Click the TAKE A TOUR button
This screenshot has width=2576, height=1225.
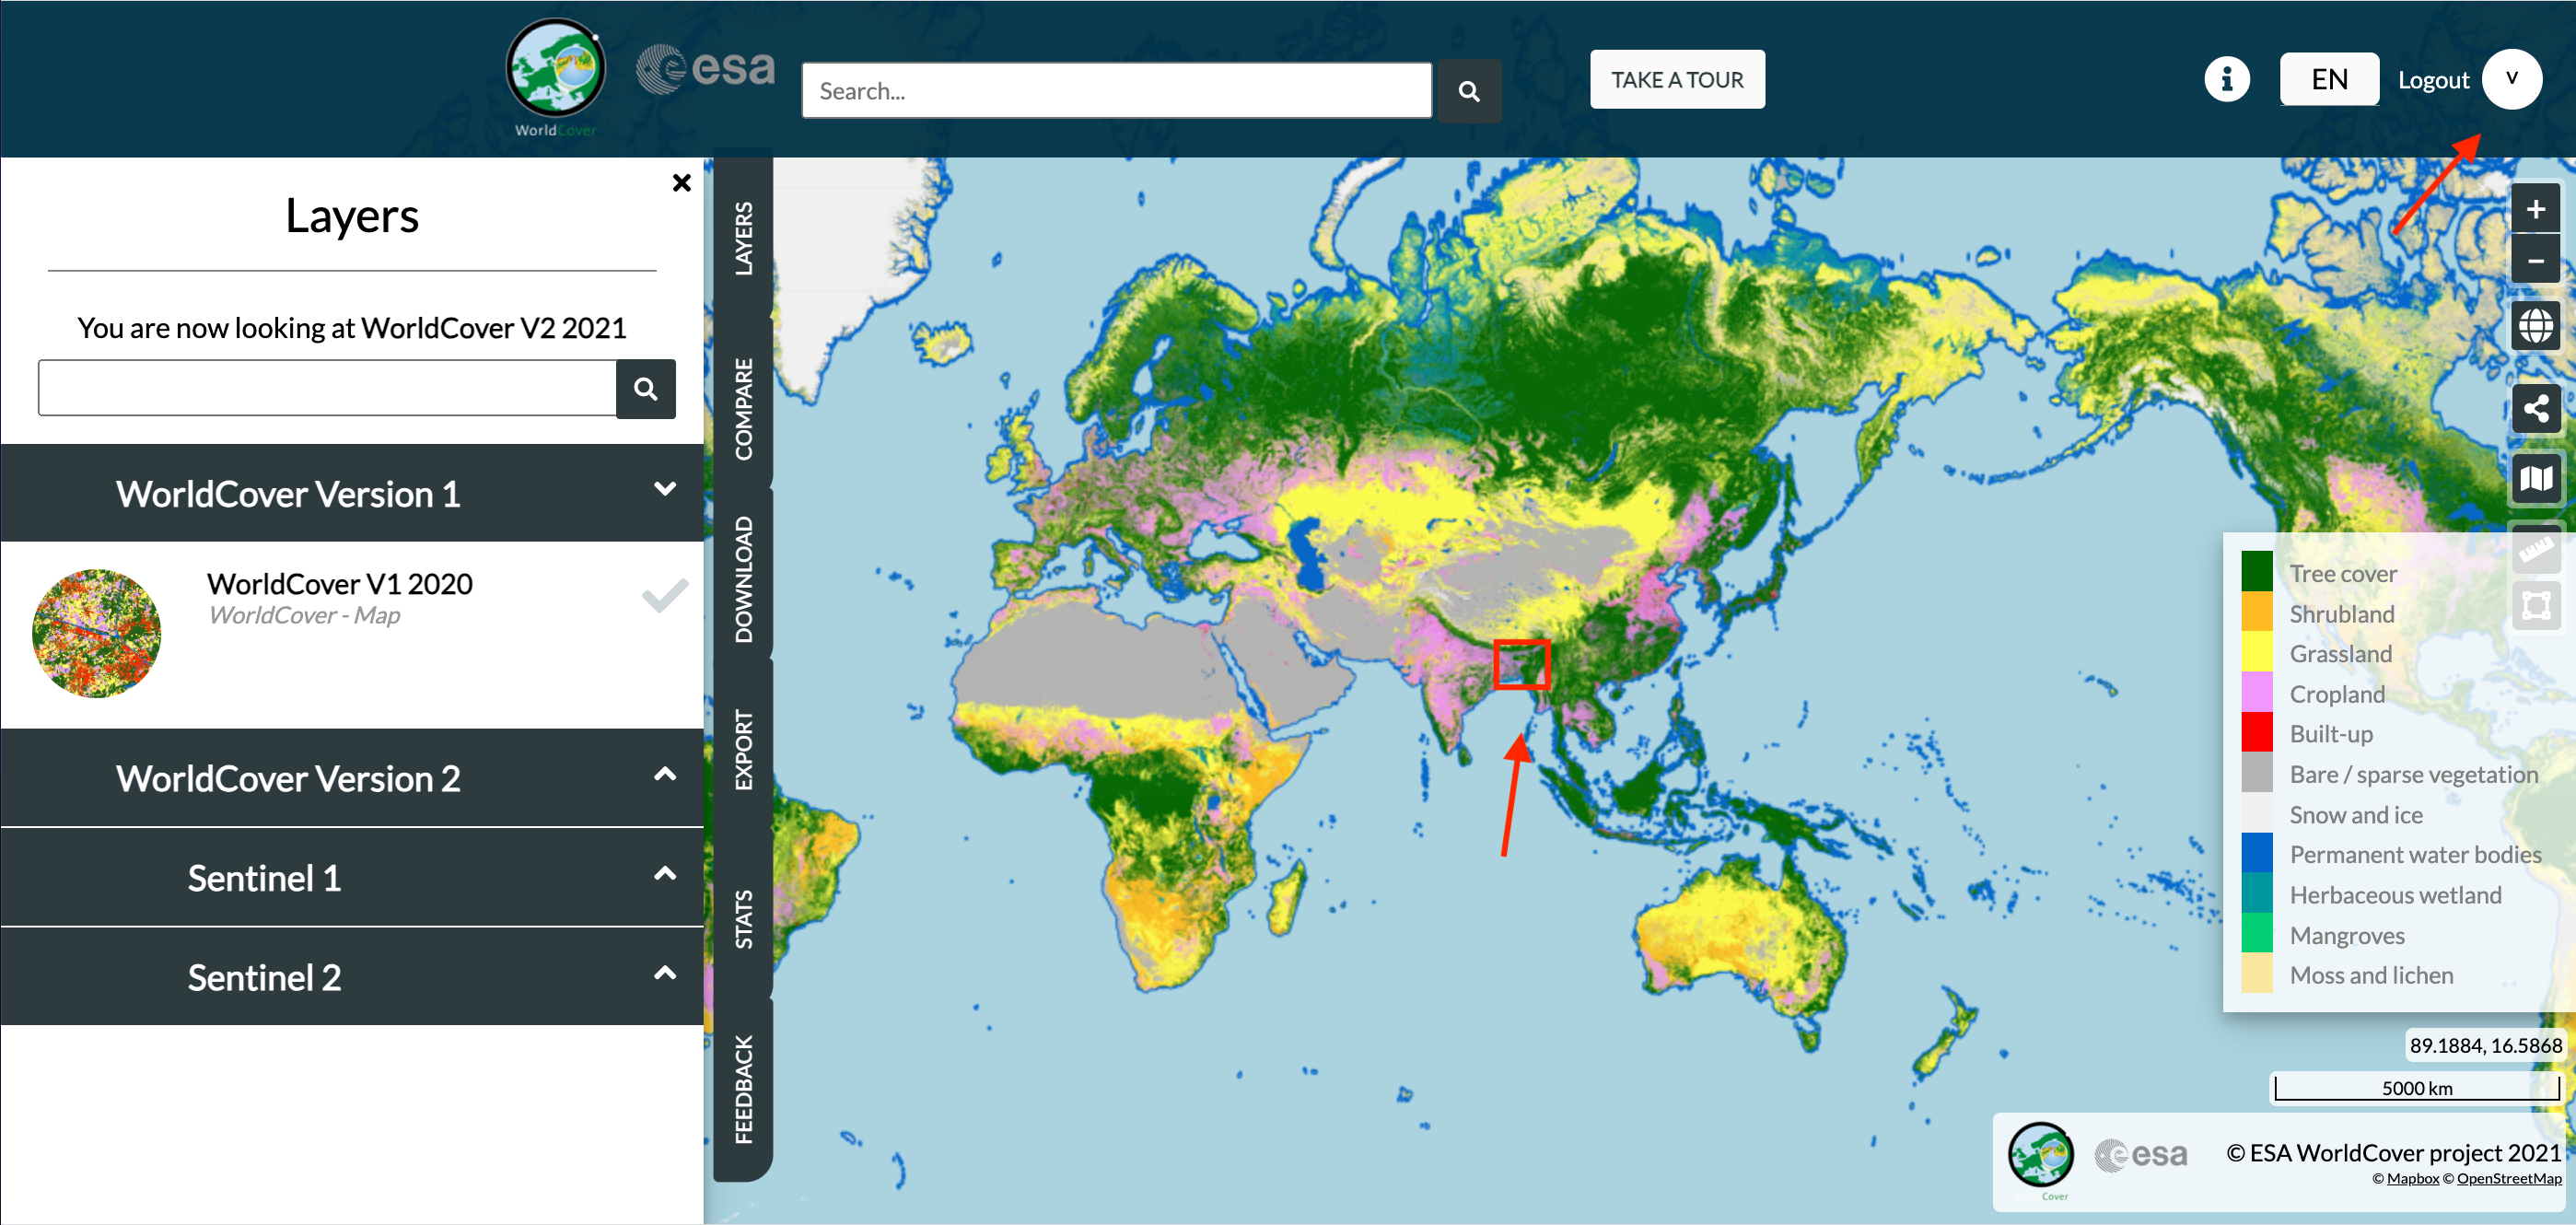[x=1676, y=79]
